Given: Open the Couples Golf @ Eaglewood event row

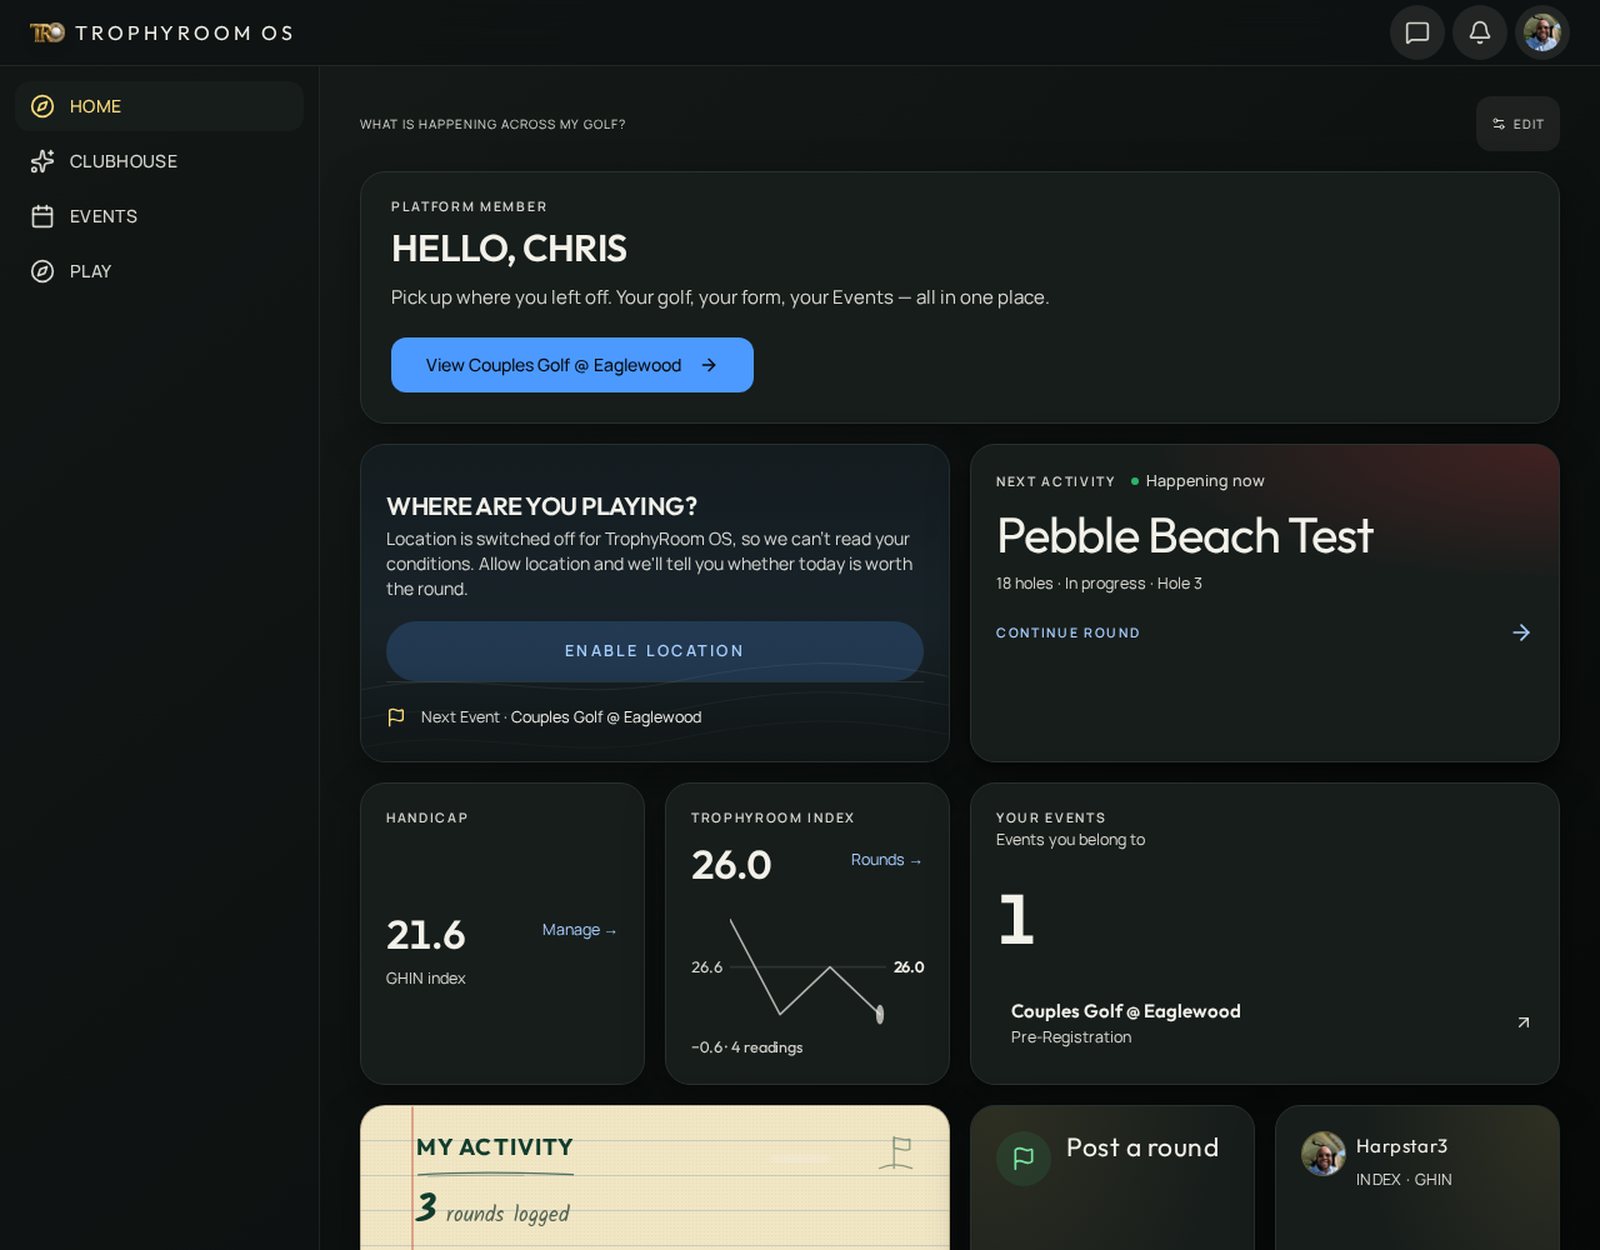Looking at the screenshot, I should (x=1264, y=1023).
